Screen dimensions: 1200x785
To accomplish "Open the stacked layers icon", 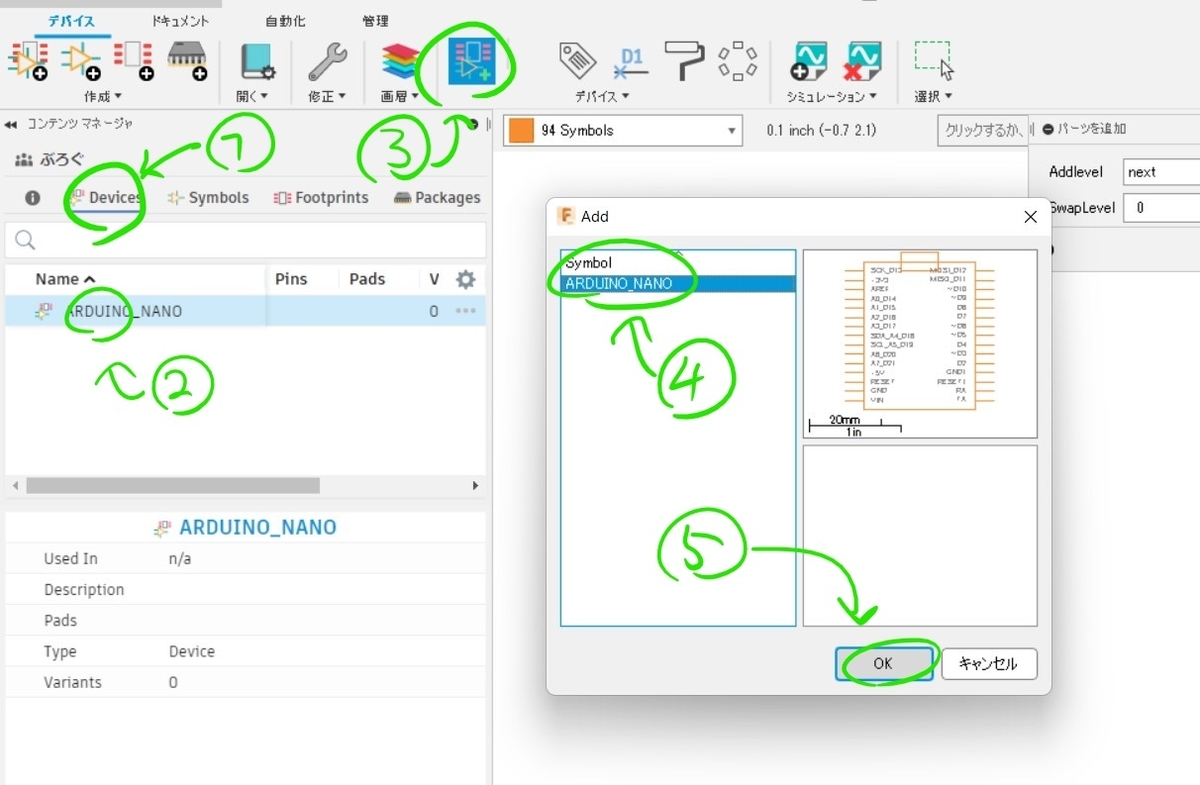I will click(400, 61).
